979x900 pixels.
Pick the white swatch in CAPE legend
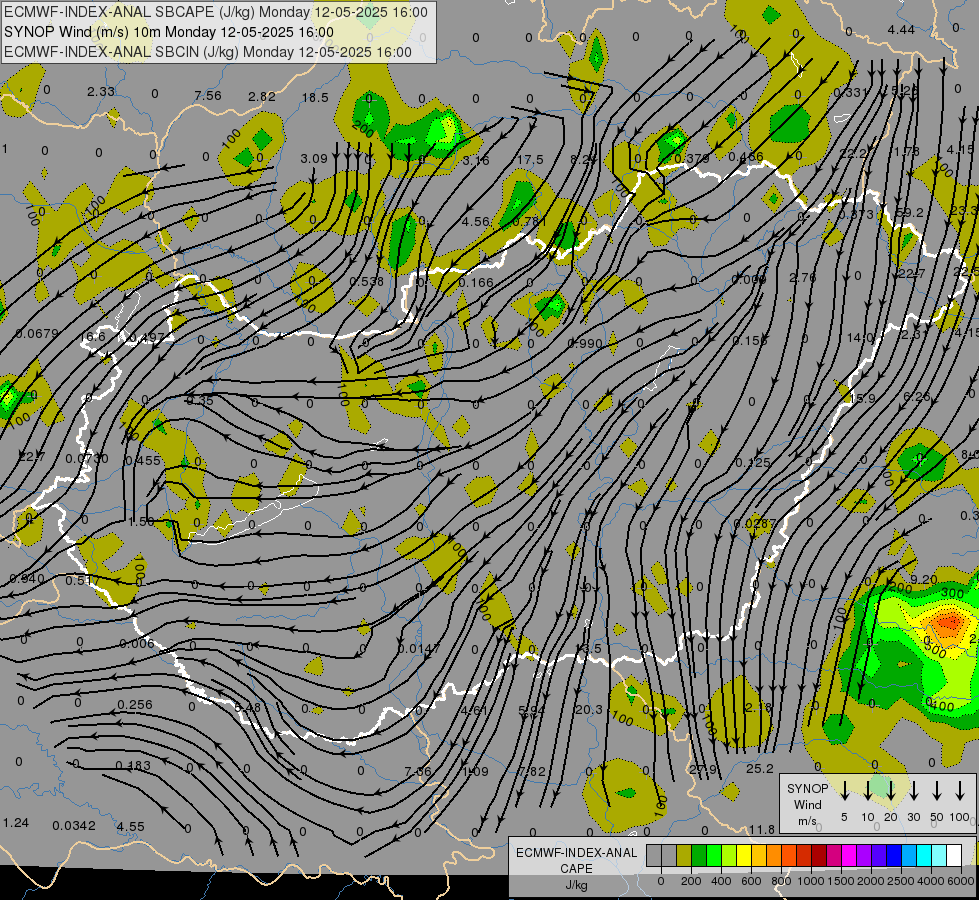click(x=953, y=856)
